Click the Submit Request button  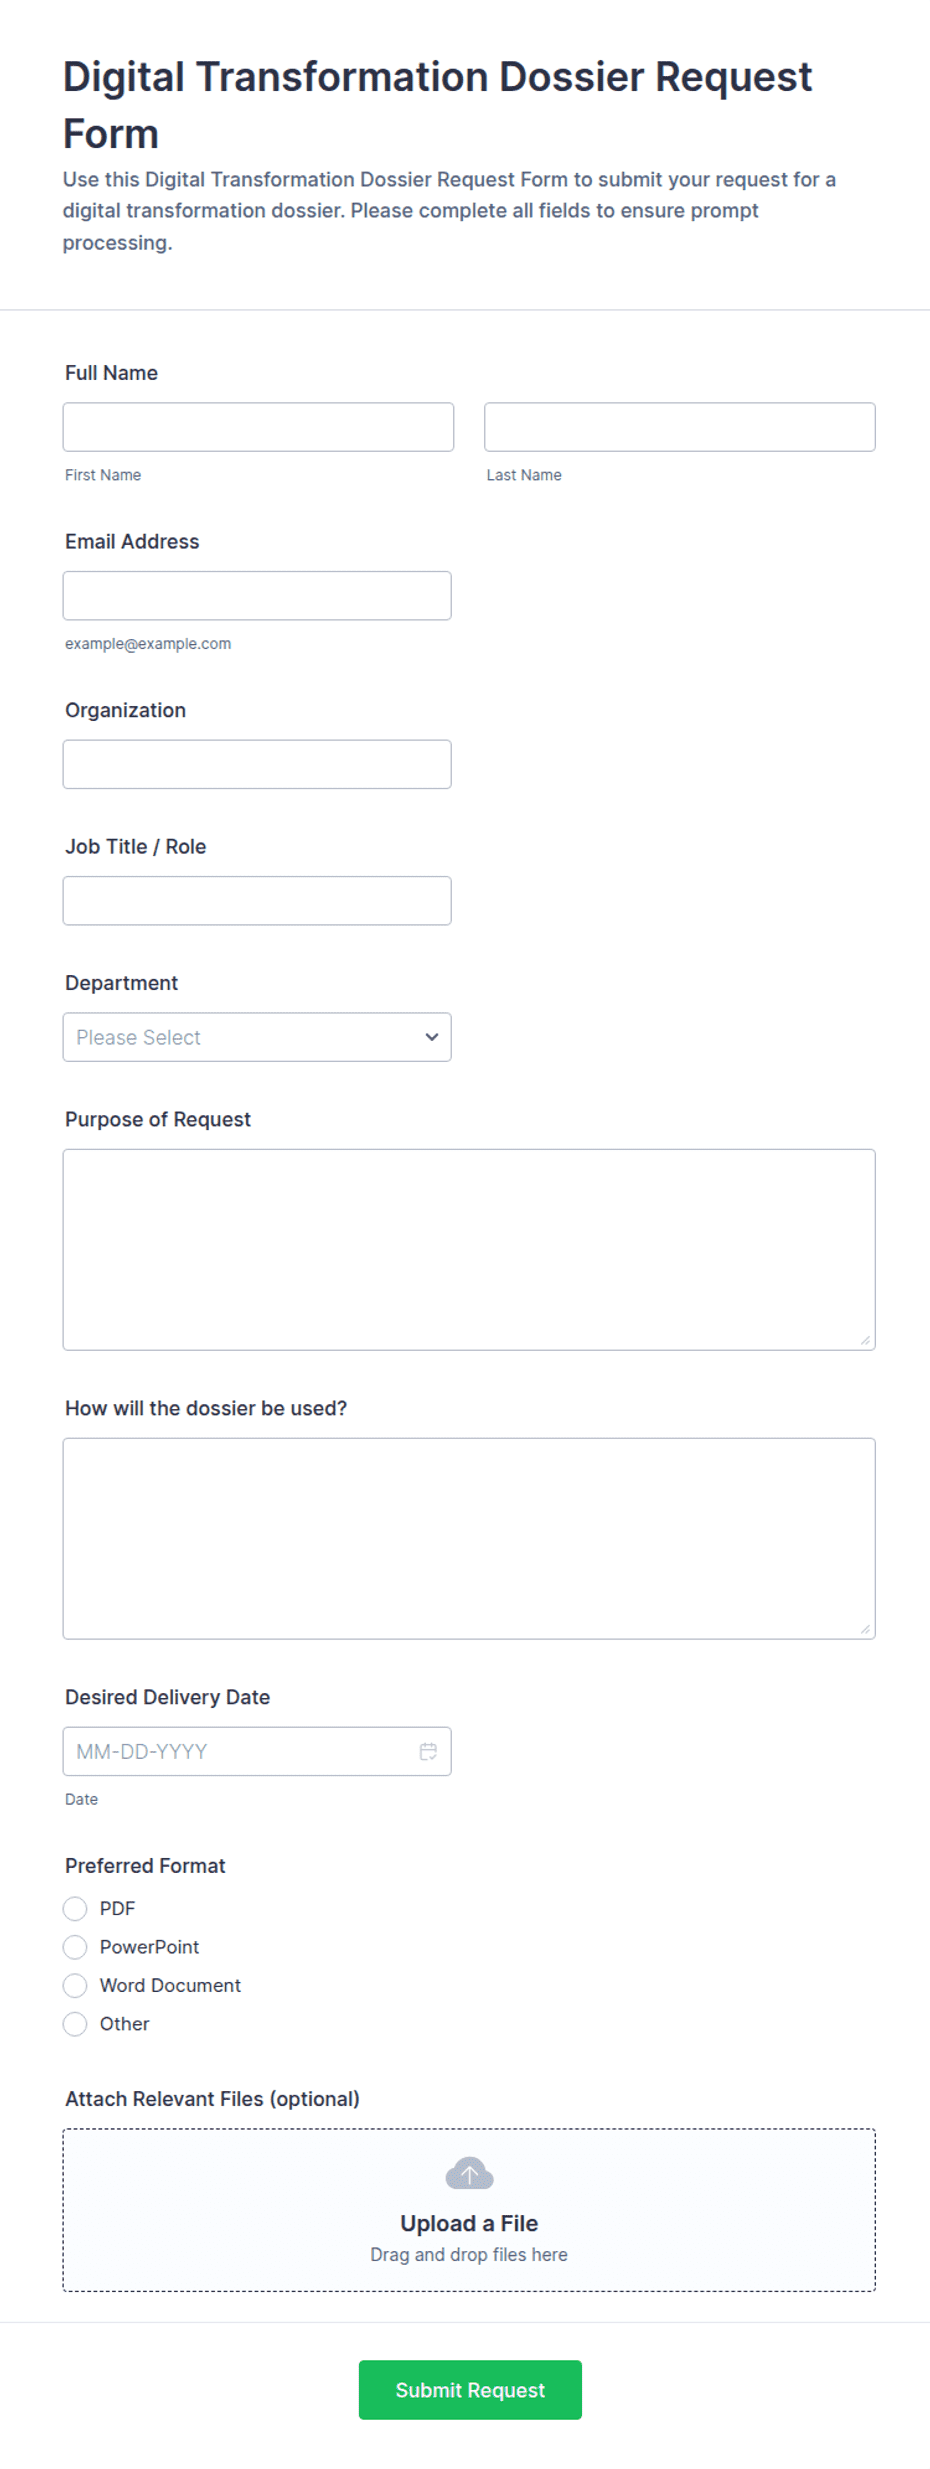pos(470,2390)
